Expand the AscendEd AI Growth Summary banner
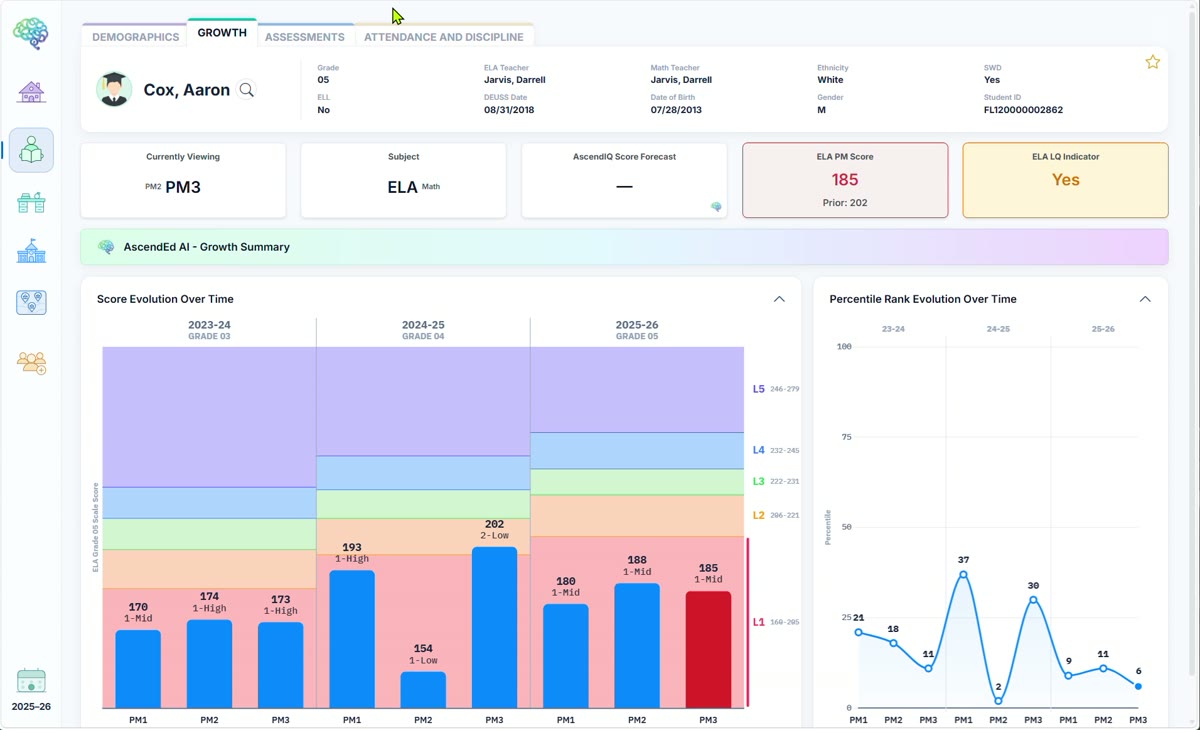Screen dimensions: 1200x730 click(x=624, y=247)
